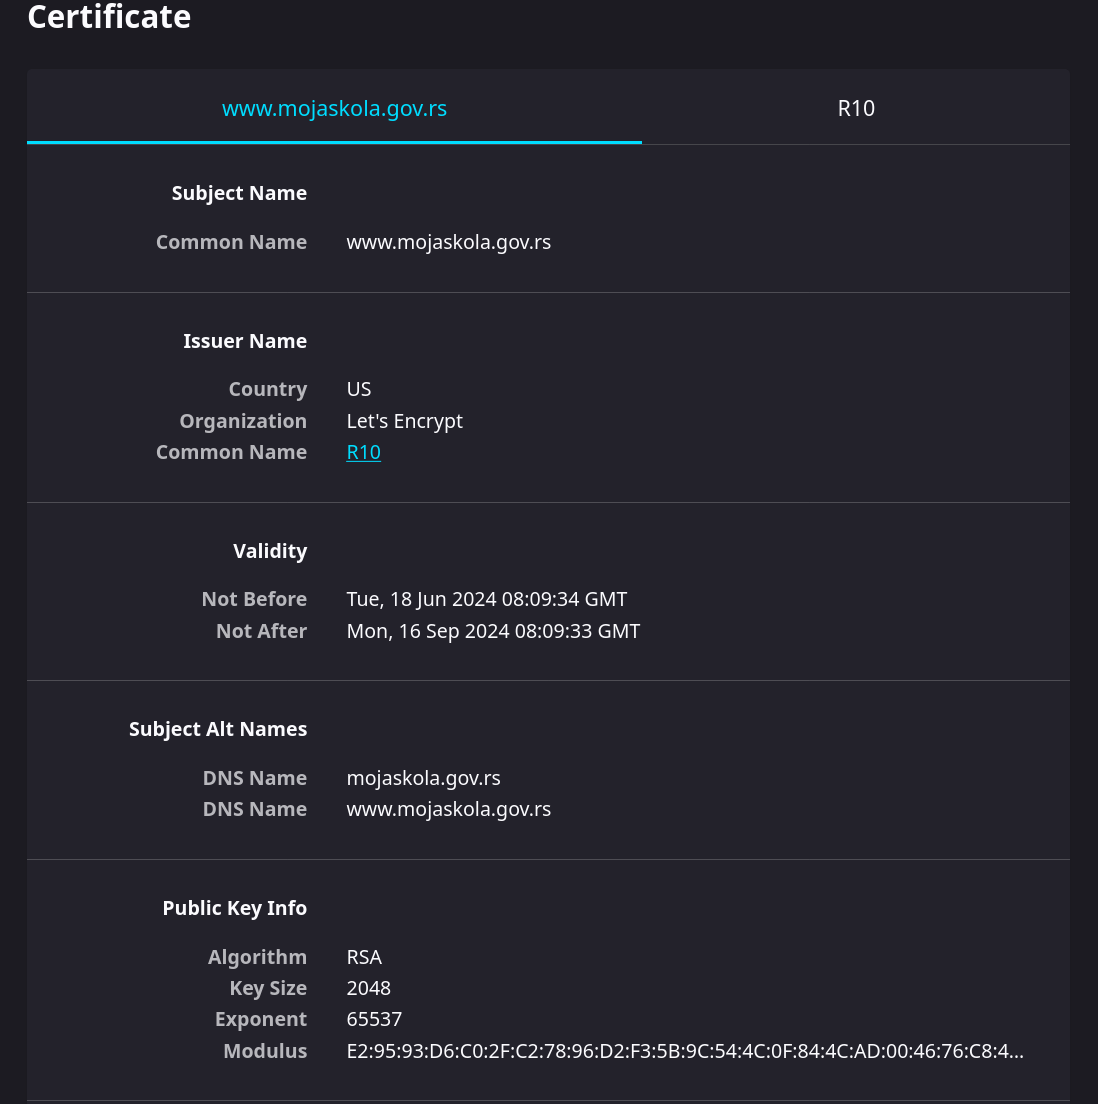The height and width of the screenshot is (1104, 1098).
Task: Click the Public Key Info section header
Action: 235,908
